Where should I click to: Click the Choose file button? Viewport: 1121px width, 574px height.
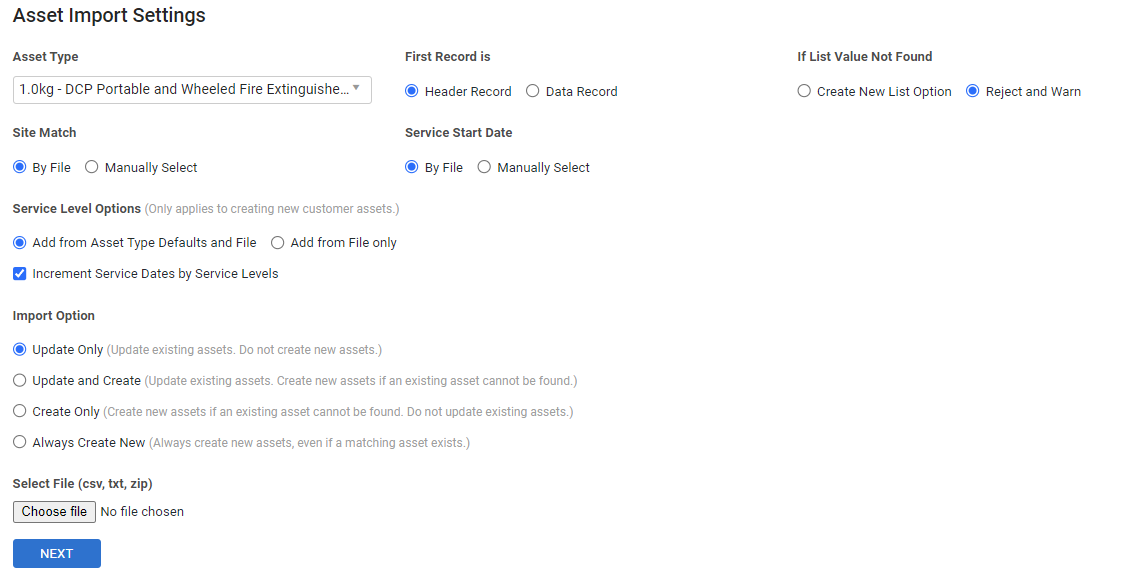coord(54,512)
